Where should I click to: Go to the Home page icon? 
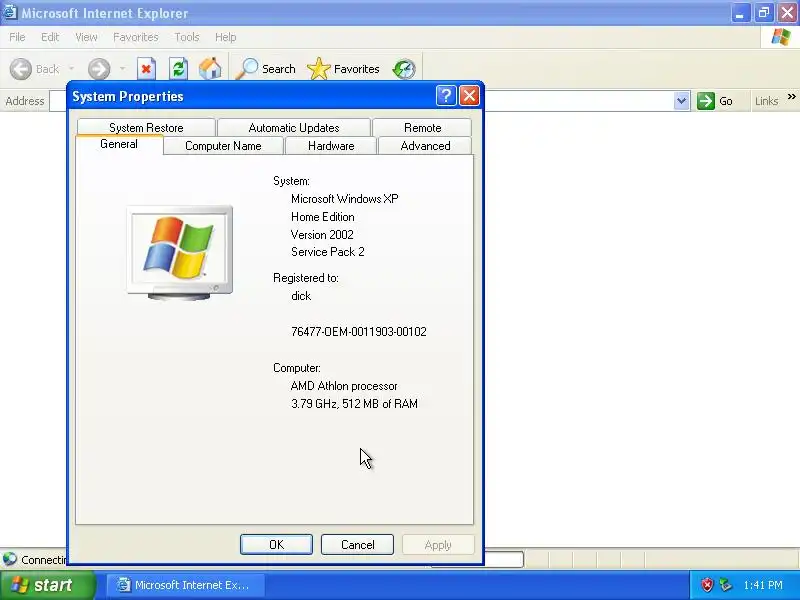(x=210, y=69)
